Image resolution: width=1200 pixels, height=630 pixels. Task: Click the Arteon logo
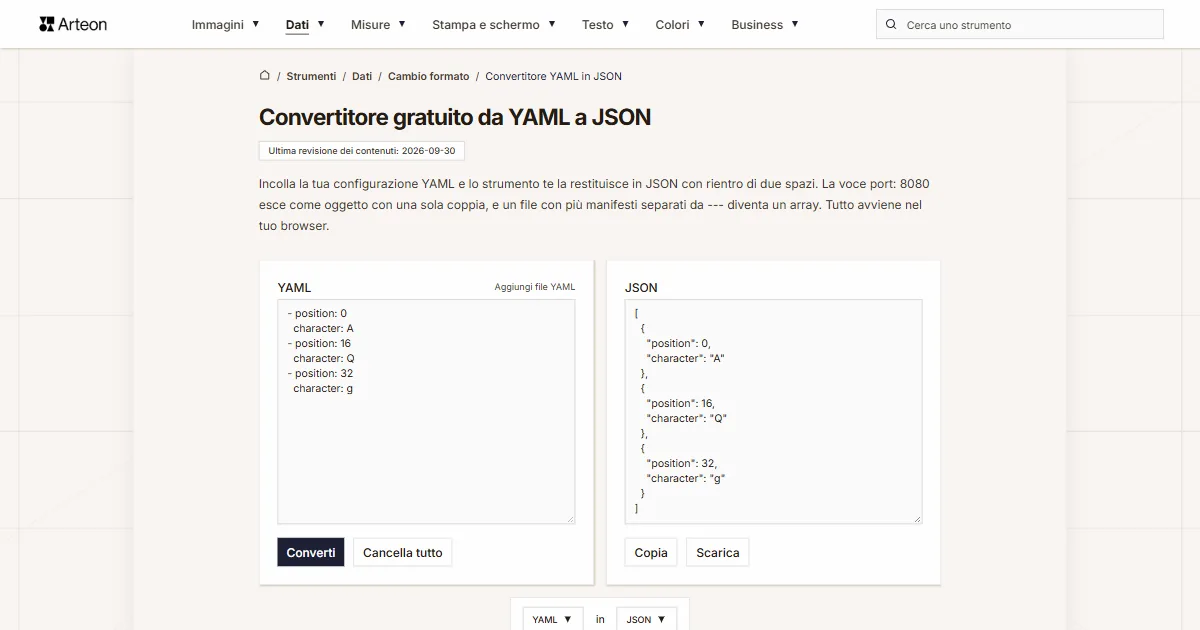click(73, 24)
